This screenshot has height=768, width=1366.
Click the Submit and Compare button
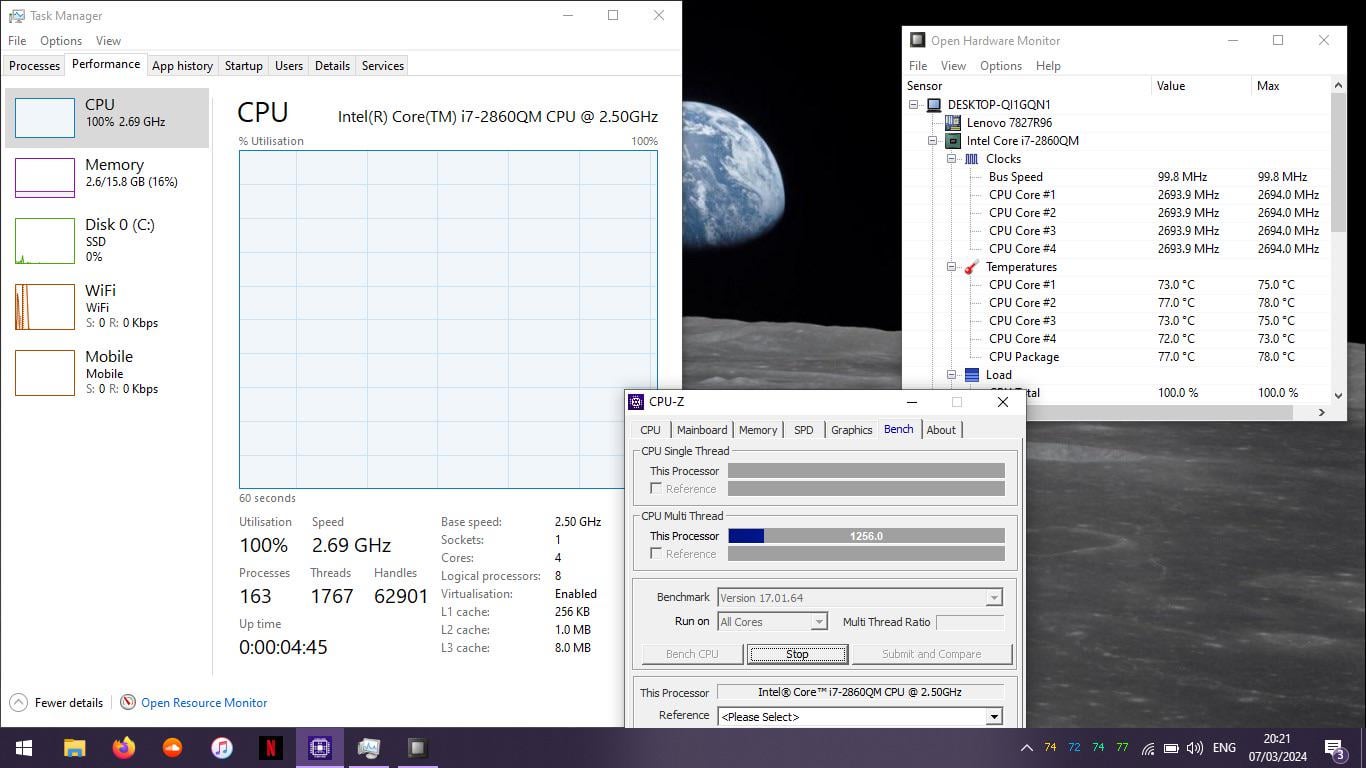[x=931, y=654]
